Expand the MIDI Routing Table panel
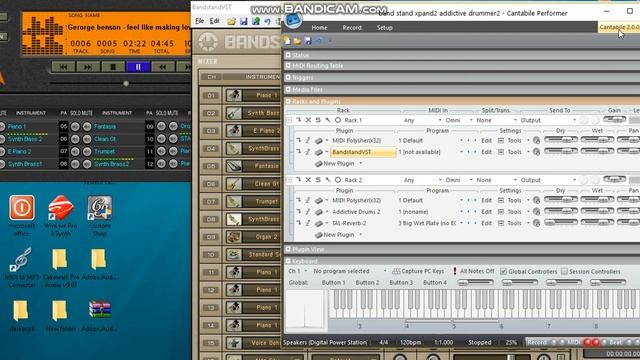The width and height of the screenshot is (640, 360). click(288, 65)
